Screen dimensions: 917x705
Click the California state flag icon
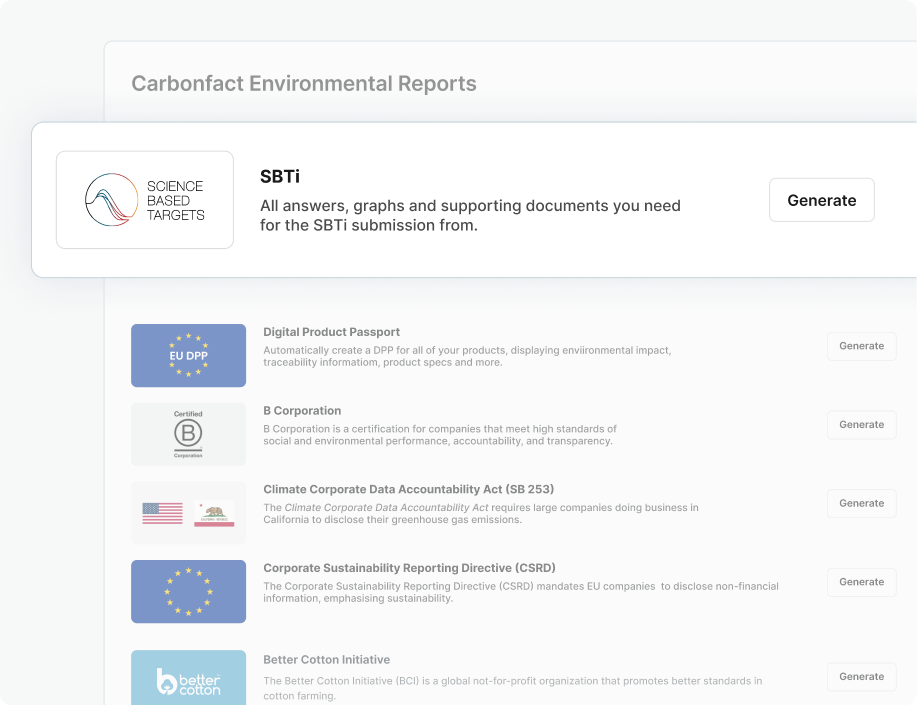[x=214, y=513]
